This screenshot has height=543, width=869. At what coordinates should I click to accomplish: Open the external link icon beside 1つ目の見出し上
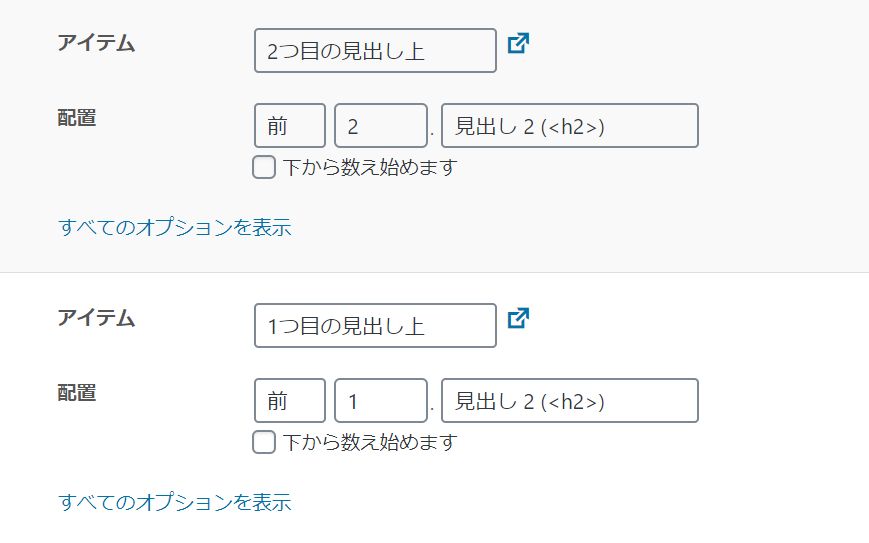[x=519, y=318]
